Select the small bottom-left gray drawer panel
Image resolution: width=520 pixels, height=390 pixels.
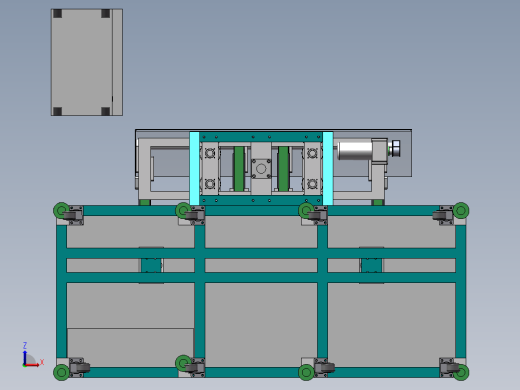click(x=130, y=348)
